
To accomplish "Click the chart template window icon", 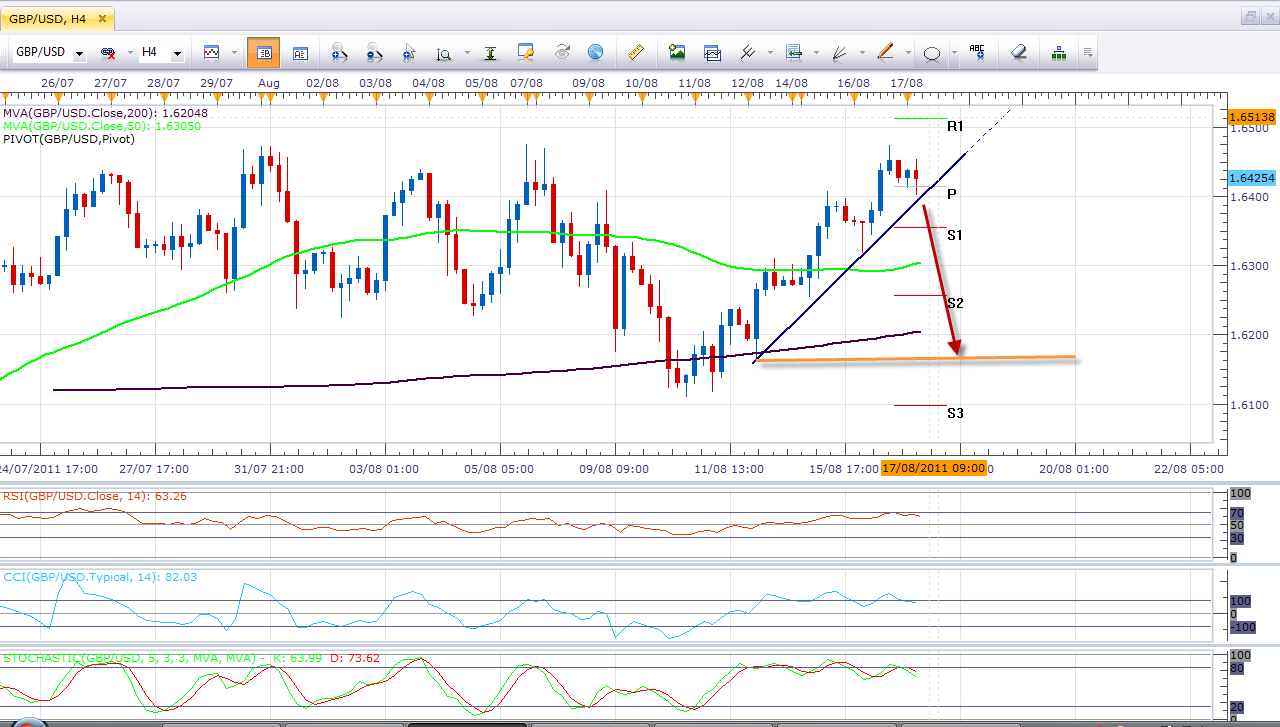I will click(x=712, y=52).
